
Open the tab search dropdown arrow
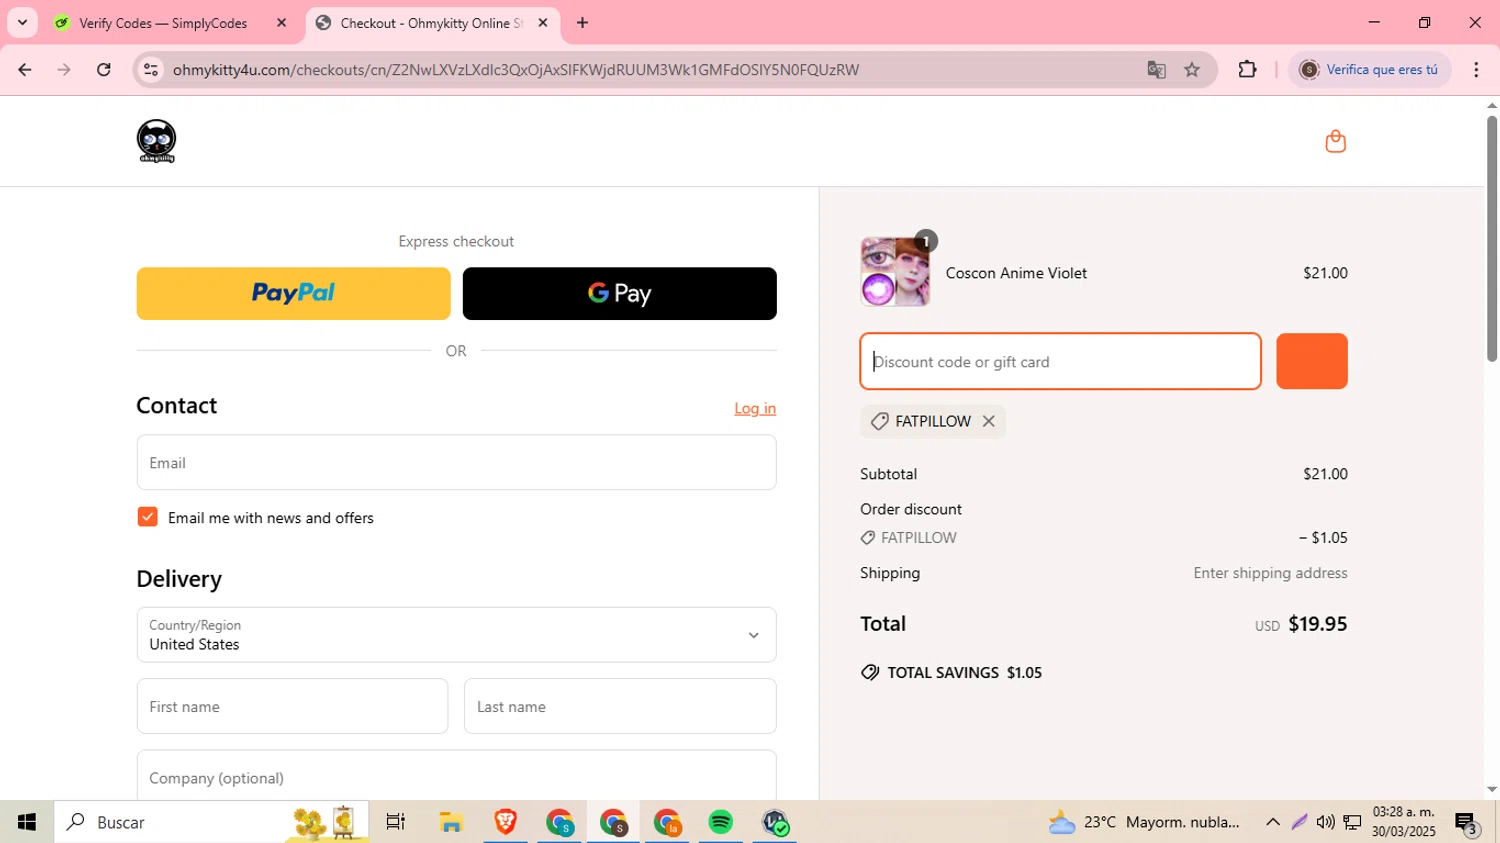tap(22, 23)
